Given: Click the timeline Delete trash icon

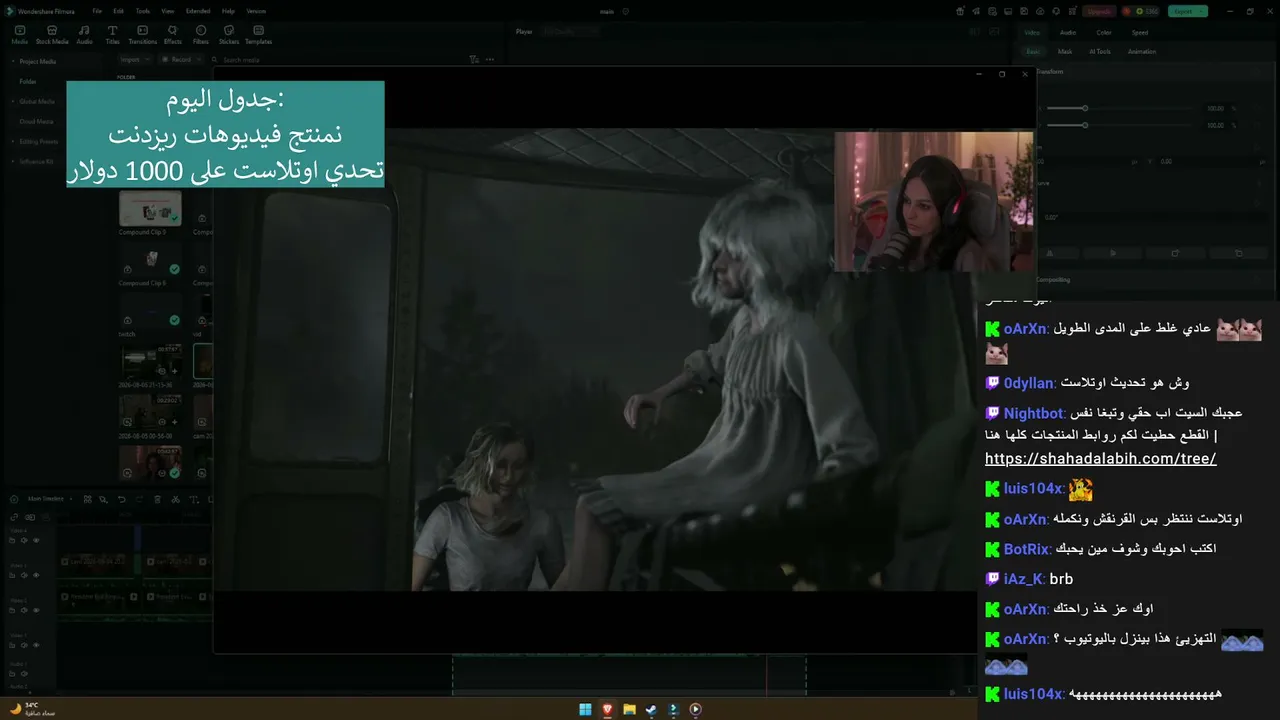Looking at the screenshot, I should coord(157,499).
